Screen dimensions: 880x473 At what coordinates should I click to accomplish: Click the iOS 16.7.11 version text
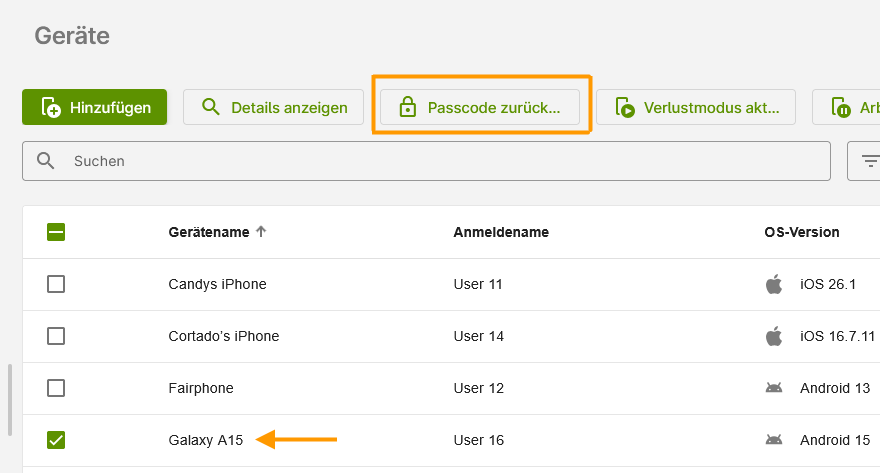(837, 336)
